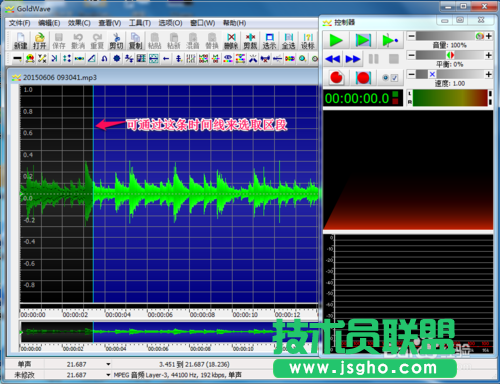
Task: Increase volume with the plus button
Action: click(489, 36)
